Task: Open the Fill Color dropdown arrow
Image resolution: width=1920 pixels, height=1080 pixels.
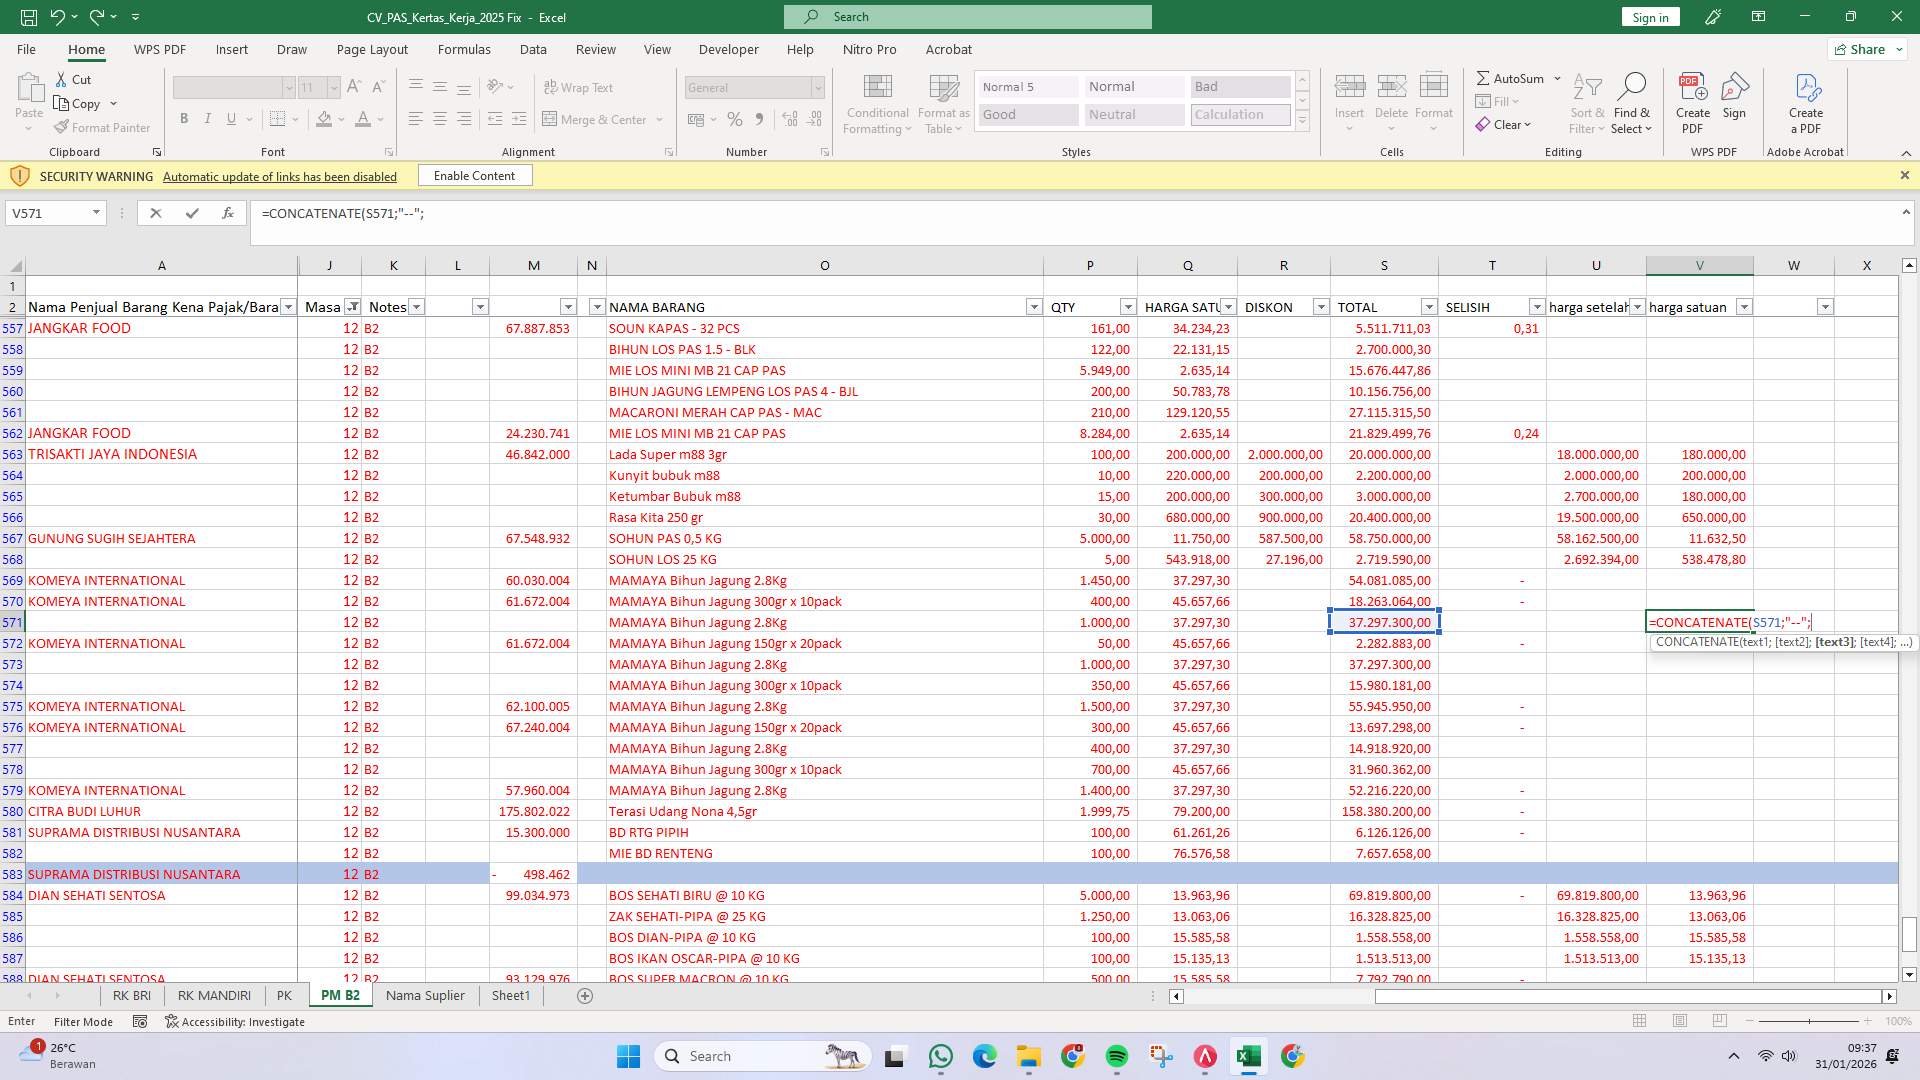Action: (x=339, y=119)
